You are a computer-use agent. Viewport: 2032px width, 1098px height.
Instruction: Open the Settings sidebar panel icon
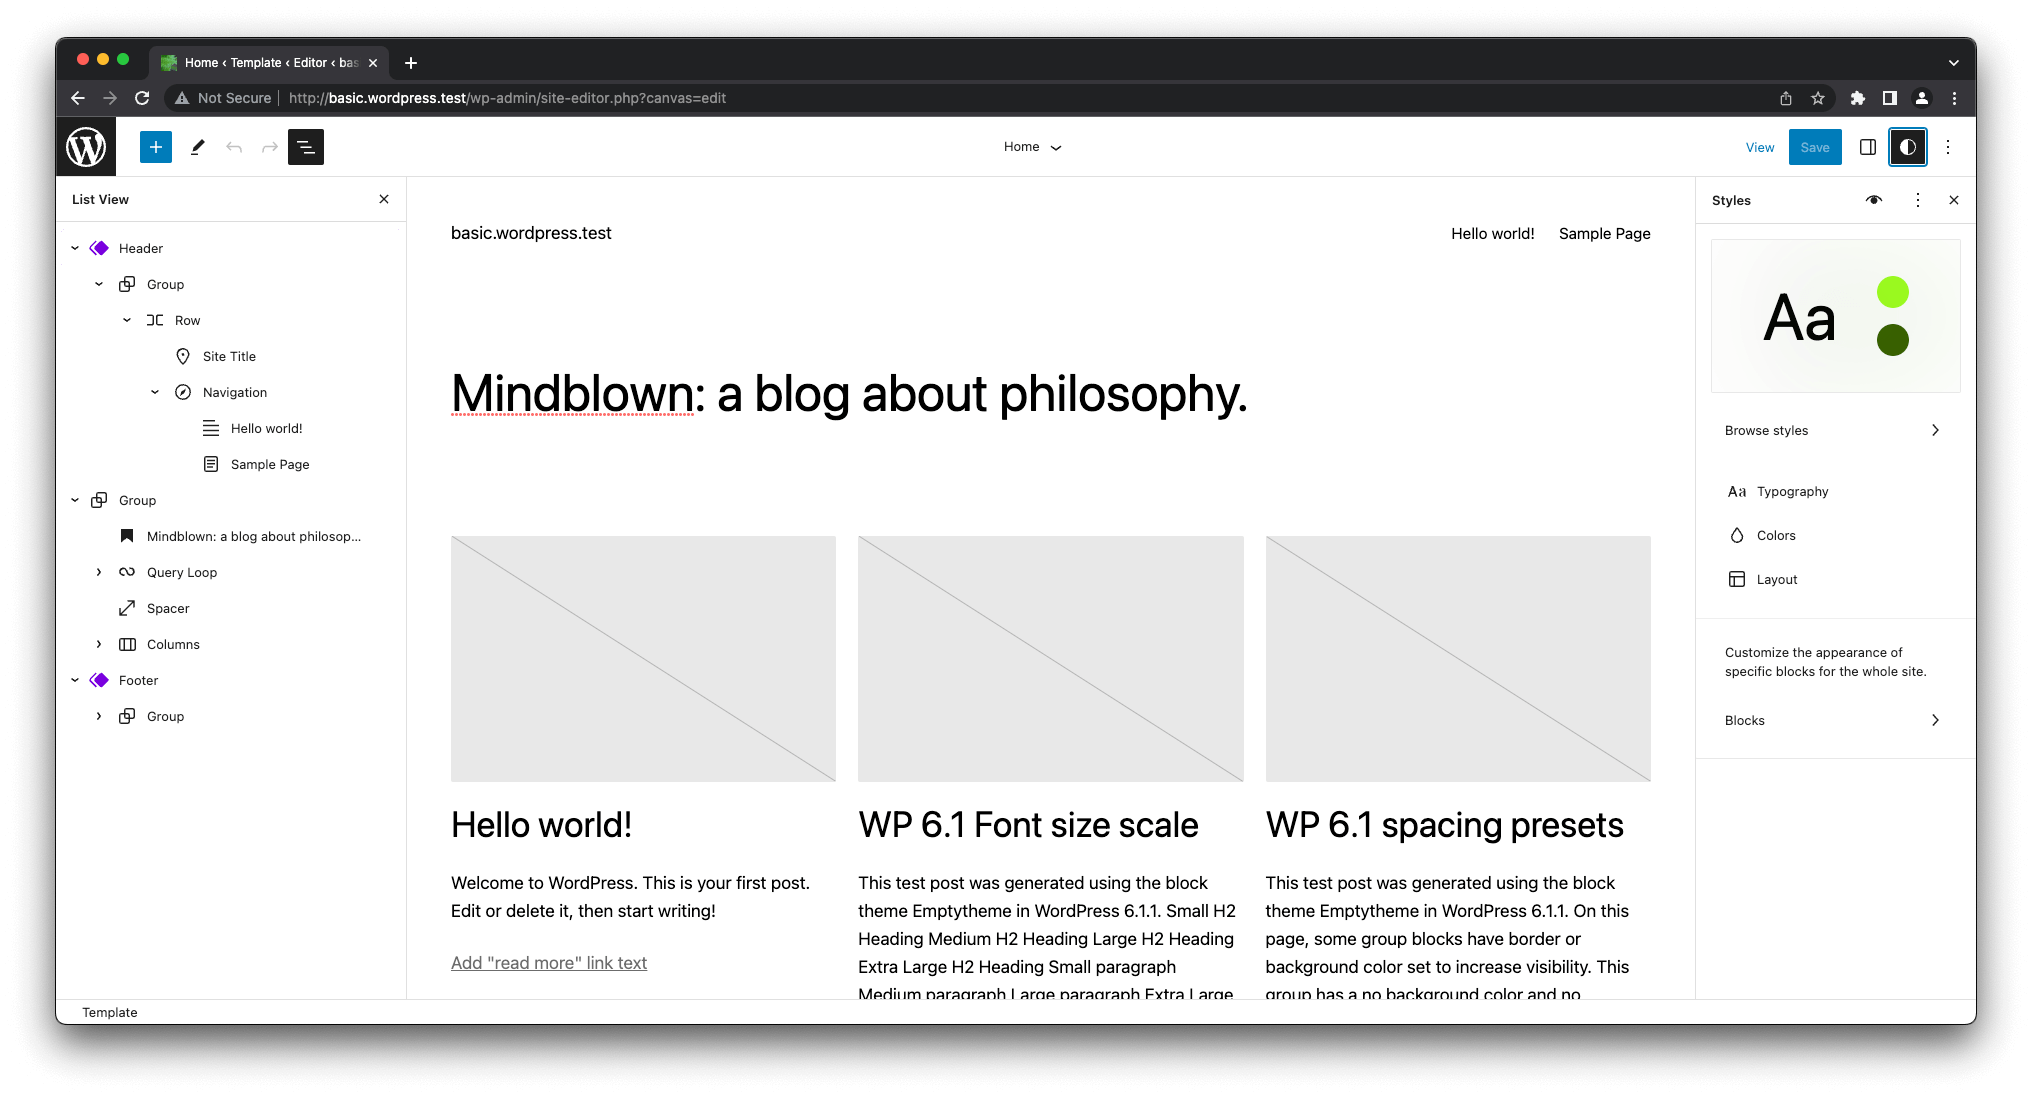click(x=1868, y=147)
